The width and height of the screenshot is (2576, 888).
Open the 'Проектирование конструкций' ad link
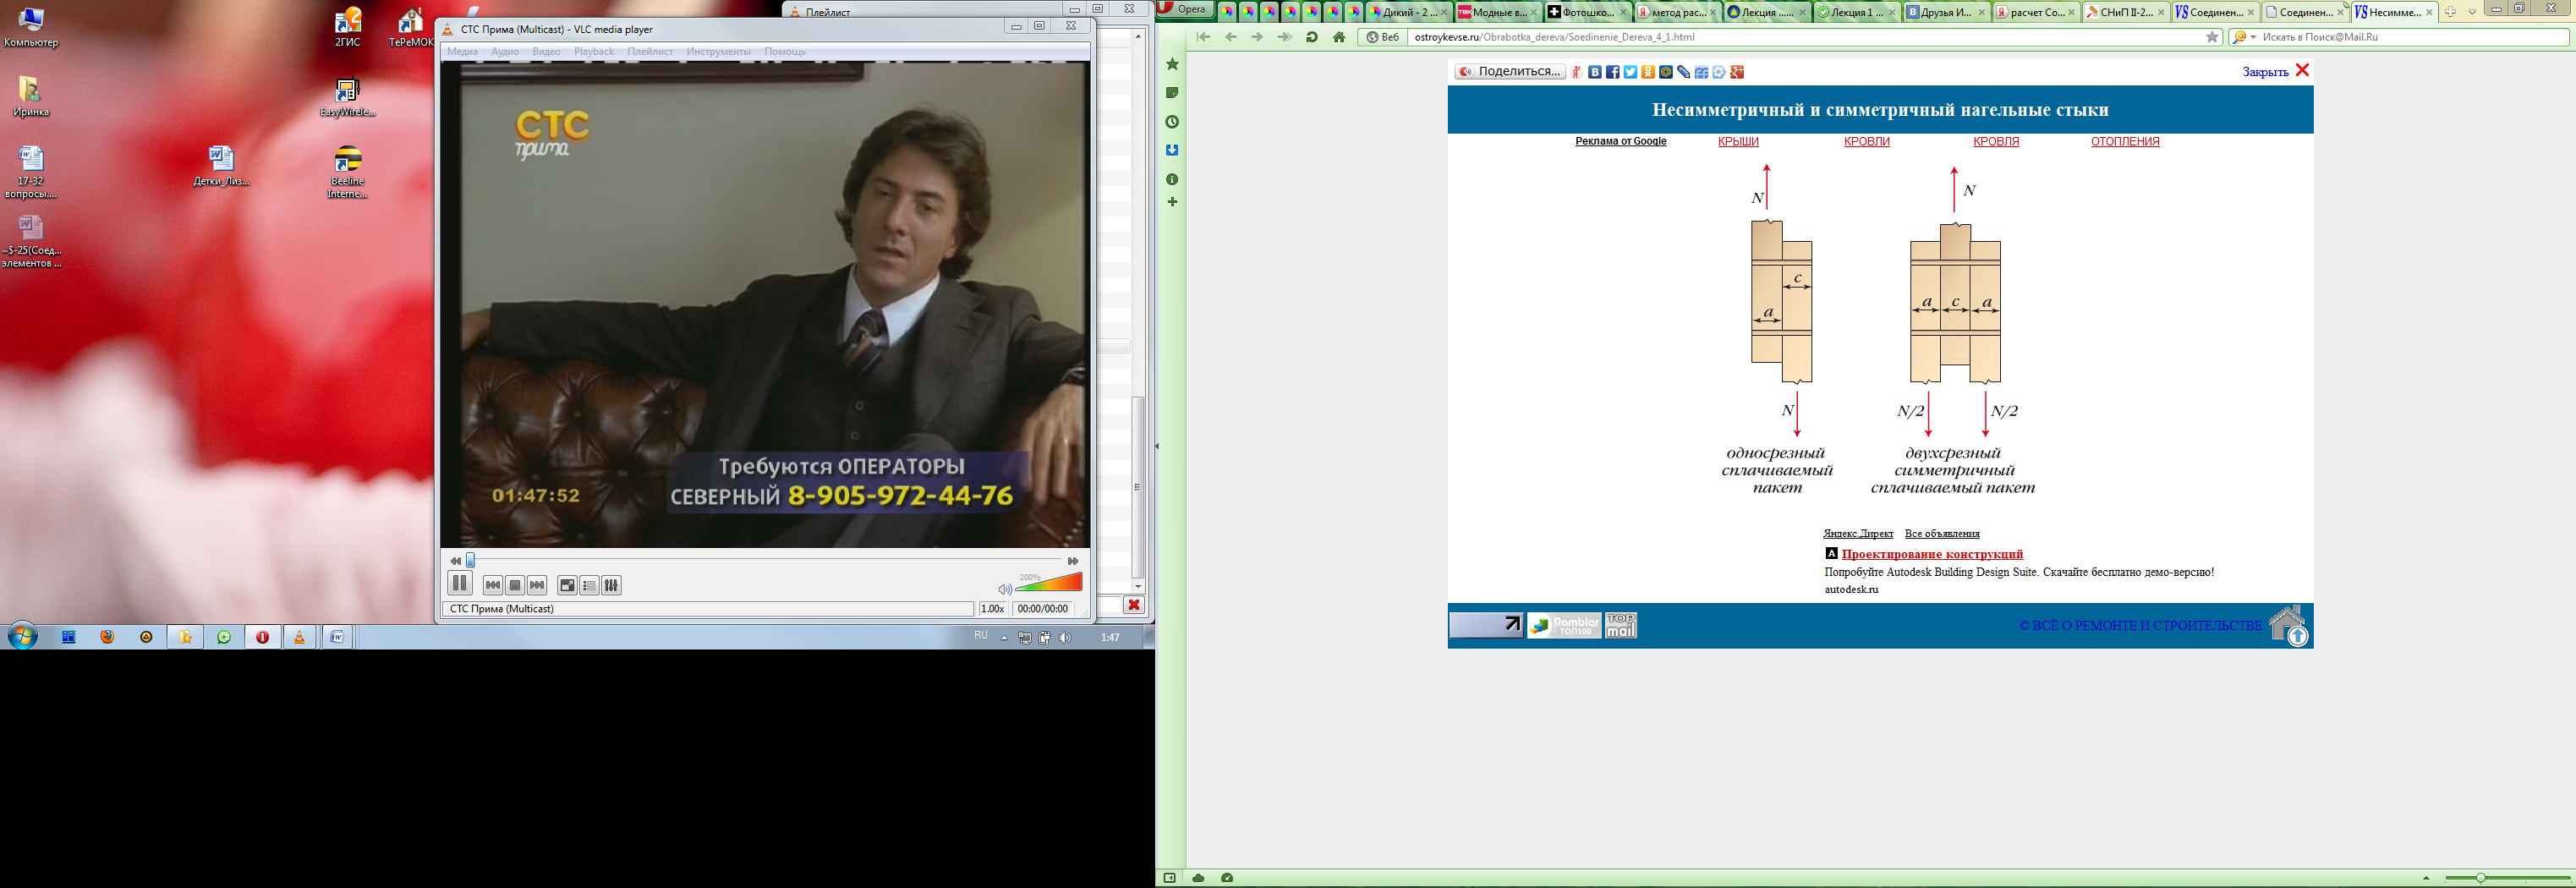(x=1932, y=554)
